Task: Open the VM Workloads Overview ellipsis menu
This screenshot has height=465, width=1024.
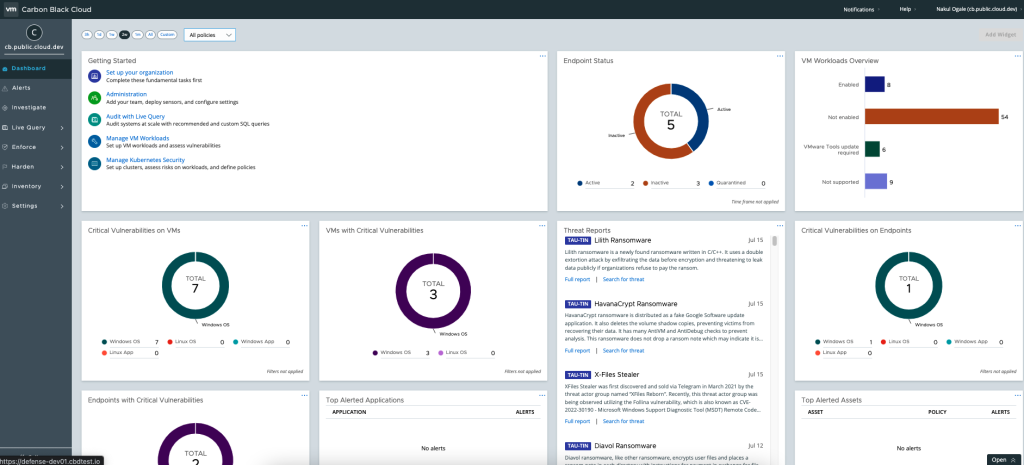Action: (x=1017, y=56)
